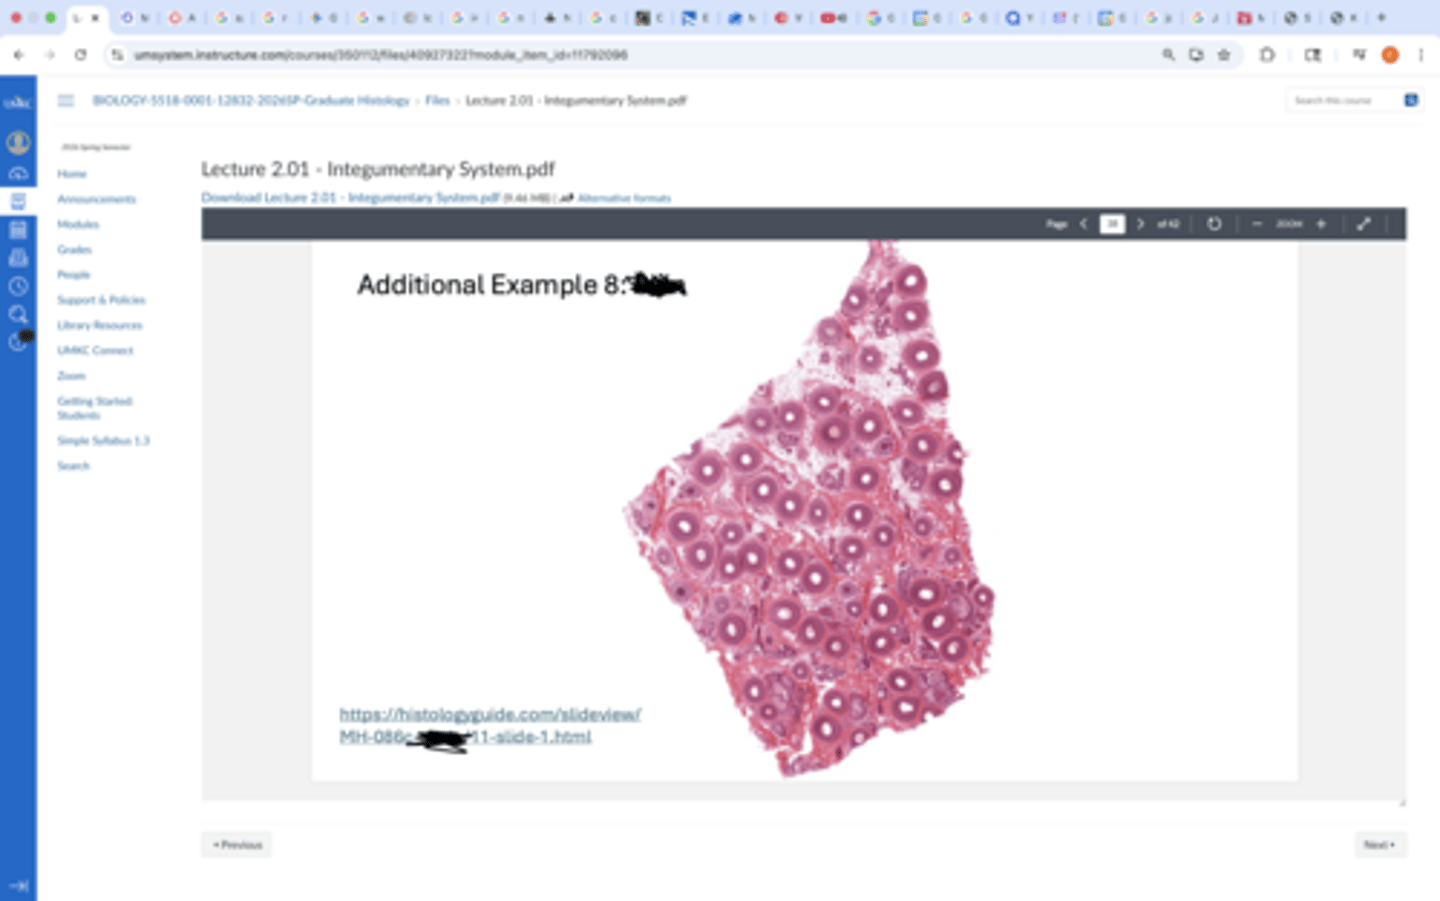Open the Alternative formats link
Viewport: 1440px width, 901px height.
pos(623,198)
